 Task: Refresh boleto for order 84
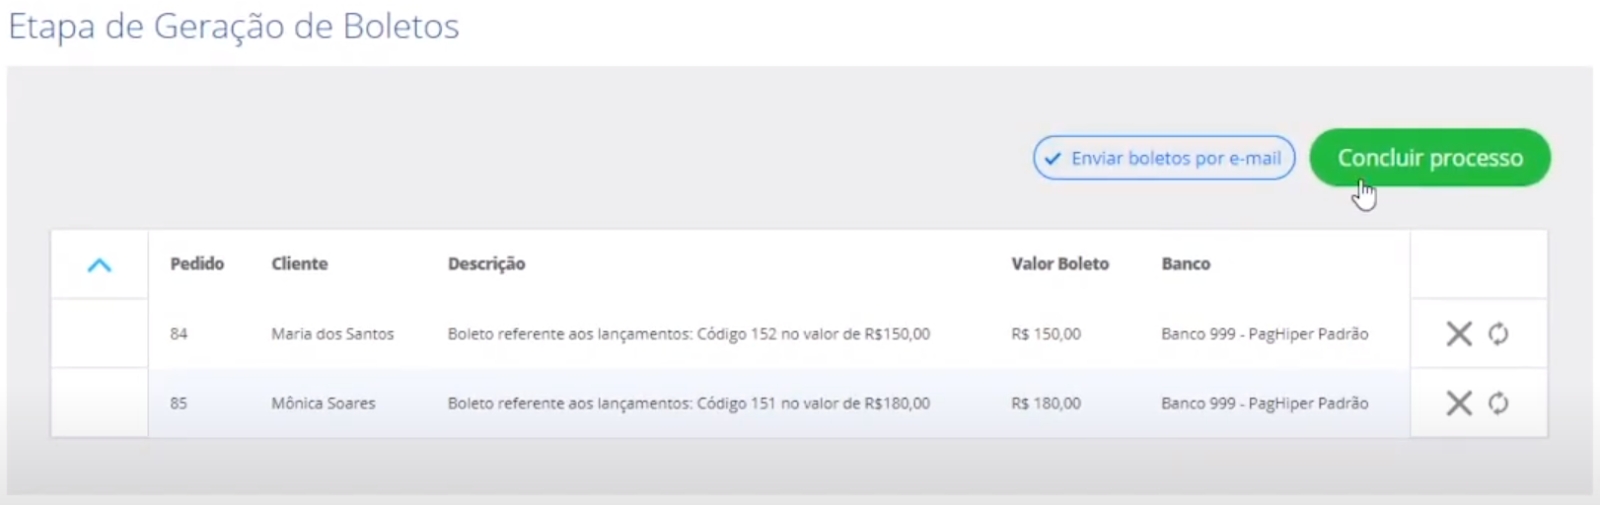pyautogui.click(x=1498, y=334)
